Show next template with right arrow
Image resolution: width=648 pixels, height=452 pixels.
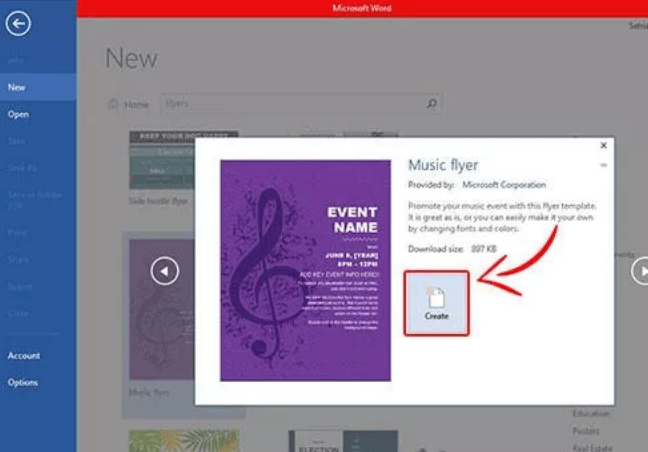[x=641, y=271]
